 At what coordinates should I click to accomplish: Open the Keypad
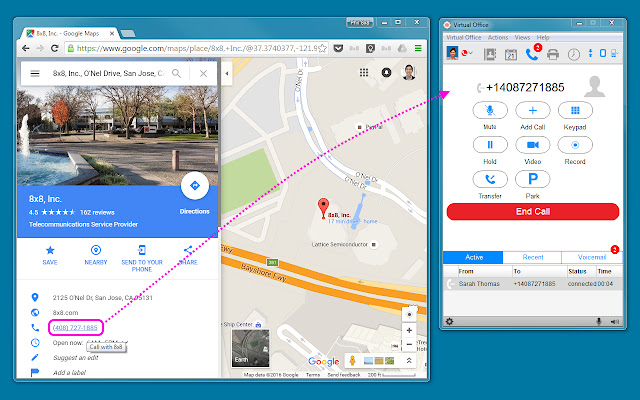tap(575, 110)
